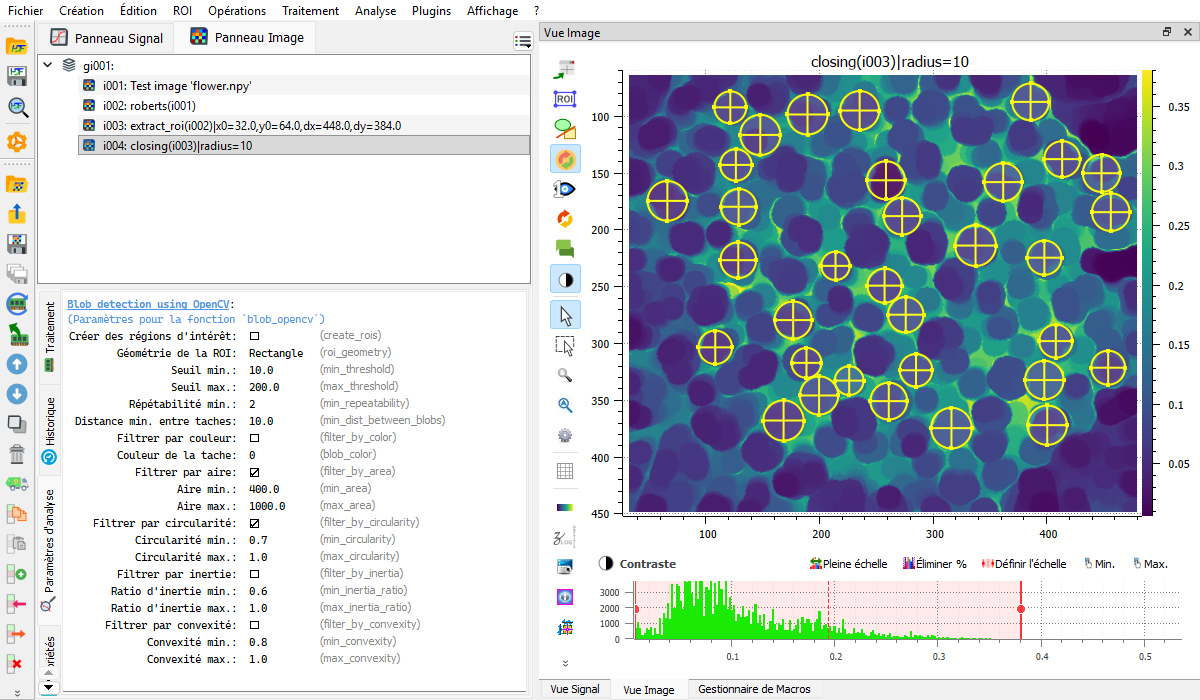Screen dimensions: 1200x700
Task: Duplicate object with overlapping squares icon
Action: point(16,424)
